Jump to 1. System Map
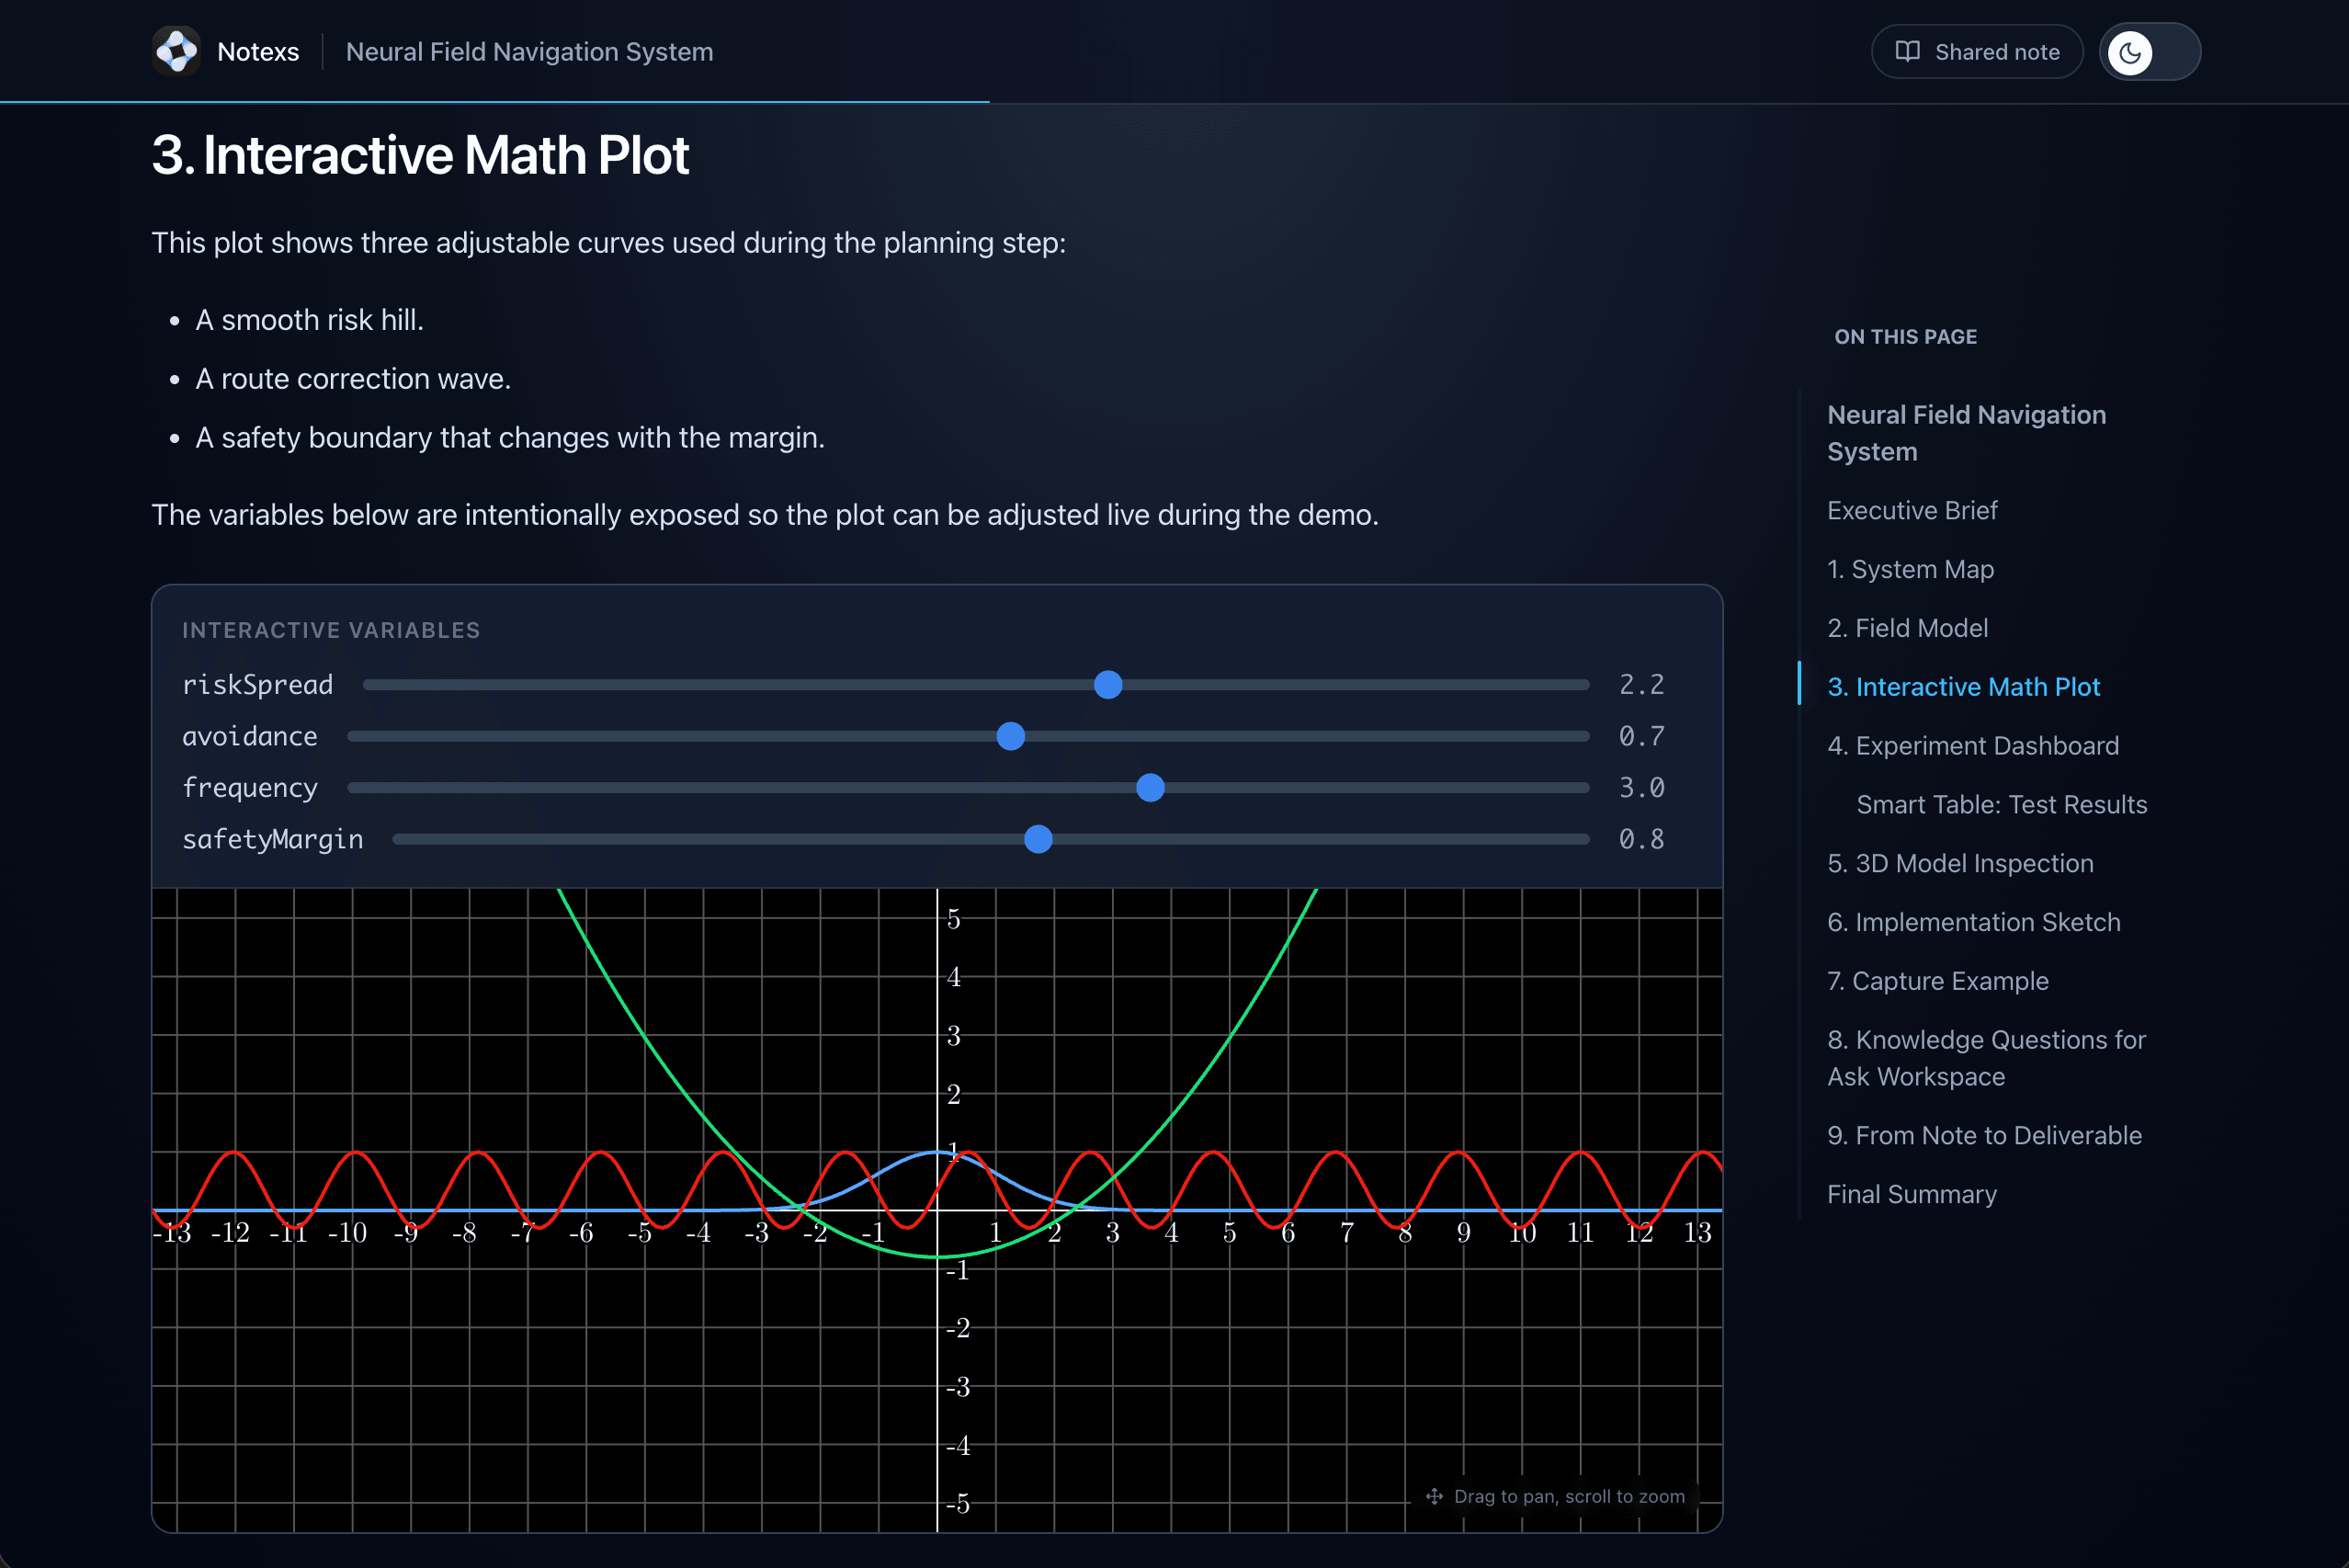Viewport: 2349px width, 1568px height. (1910, 569)
